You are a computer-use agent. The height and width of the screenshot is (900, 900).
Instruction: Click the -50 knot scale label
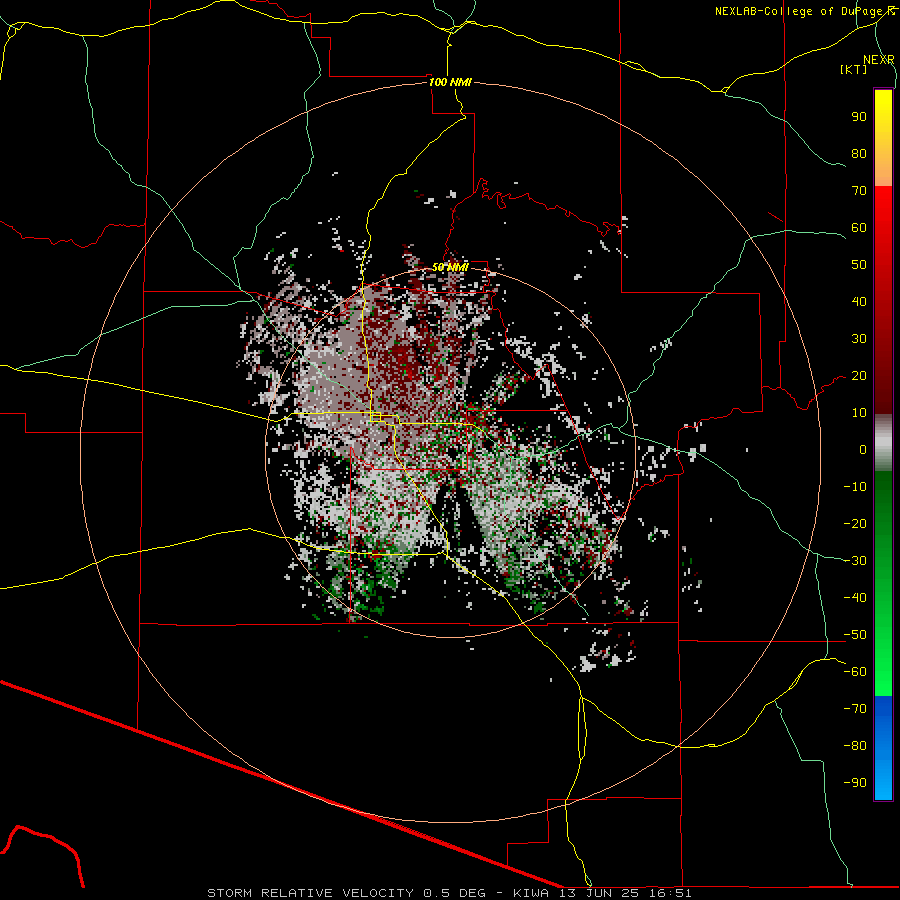855,635
